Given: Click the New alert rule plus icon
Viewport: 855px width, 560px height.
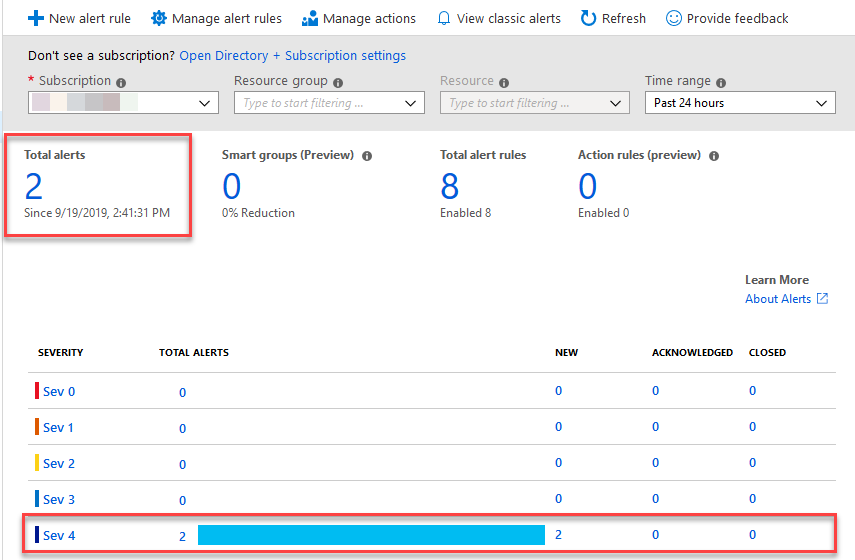Looking at the screenshot, I should (35, 18).
